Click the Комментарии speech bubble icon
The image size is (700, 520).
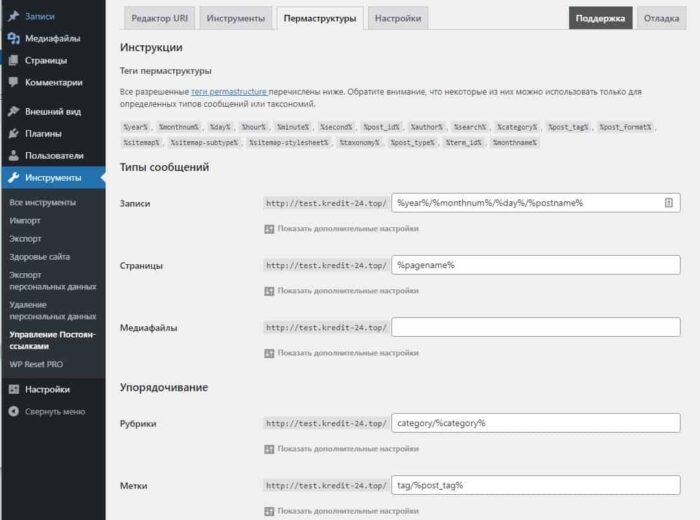[x=13, y=83]
